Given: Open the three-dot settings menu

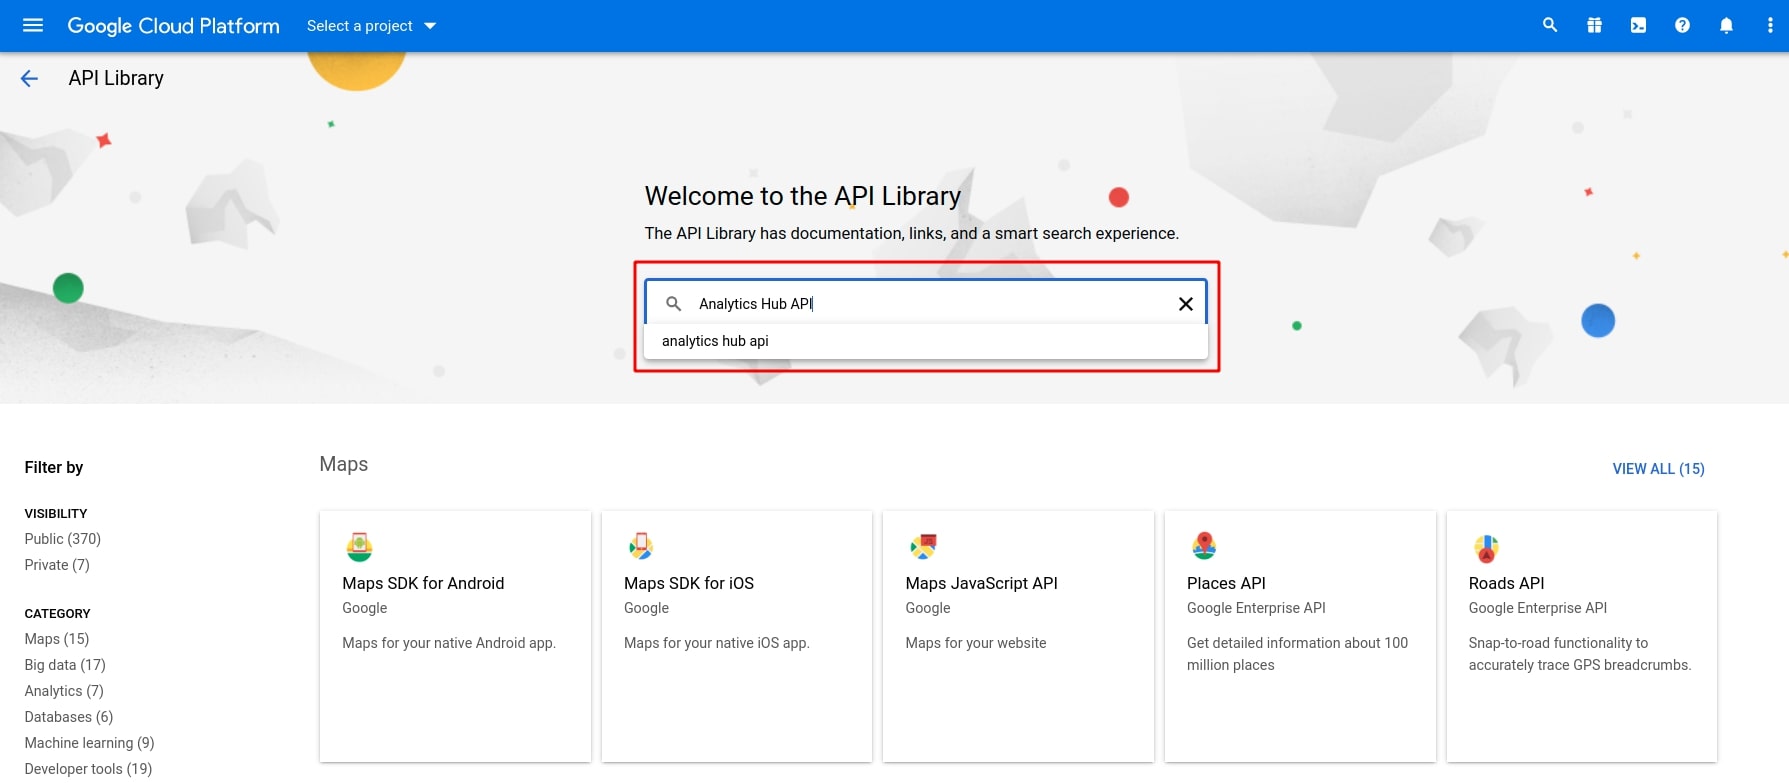Looking at the screenshot, I should (1769, 25).
